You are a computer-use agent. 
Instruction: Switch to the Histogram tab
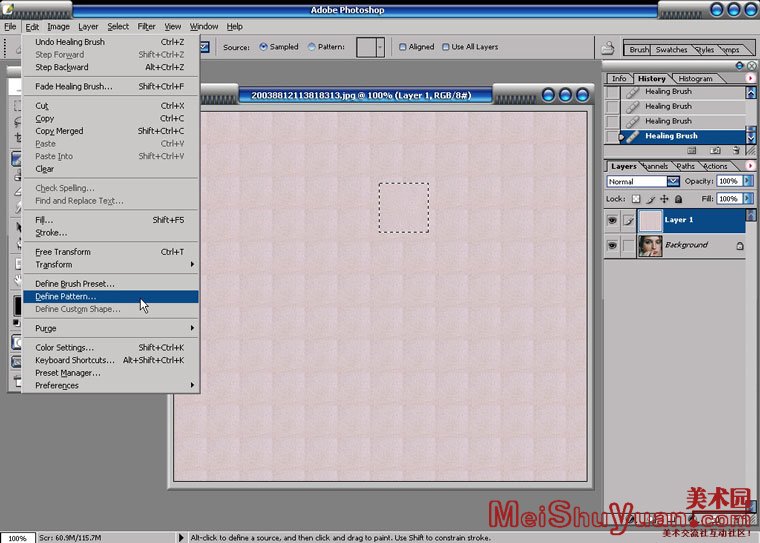[x=696, y=79]
